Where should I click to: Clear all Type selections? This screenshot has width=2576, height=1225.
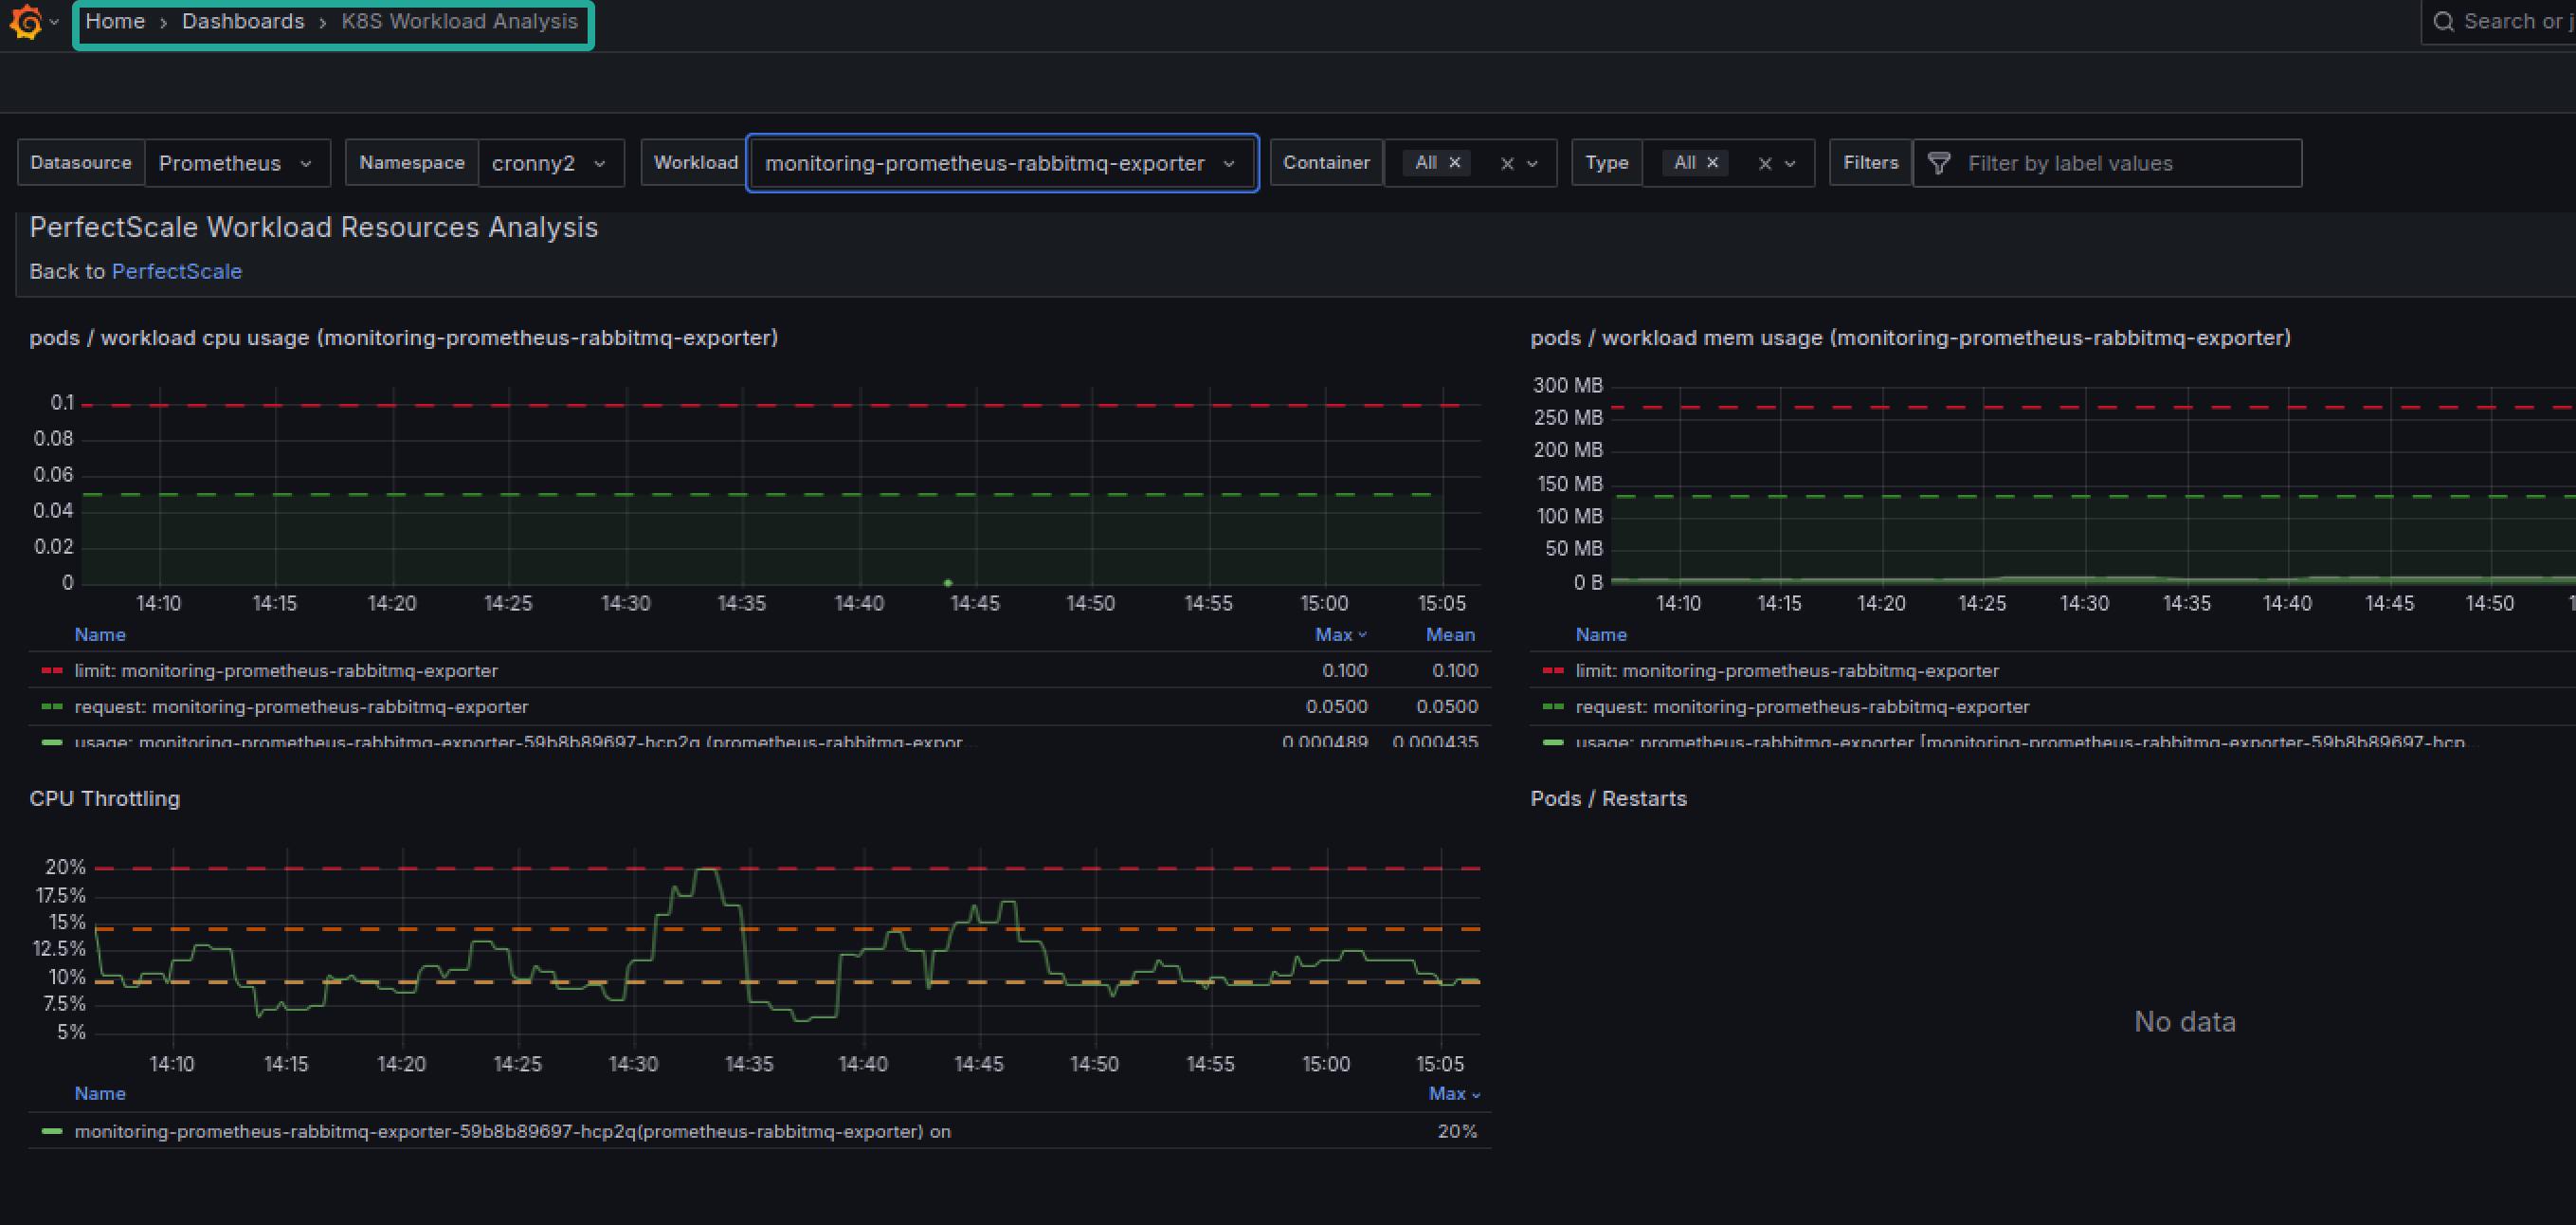click(x=1765, y=164)
